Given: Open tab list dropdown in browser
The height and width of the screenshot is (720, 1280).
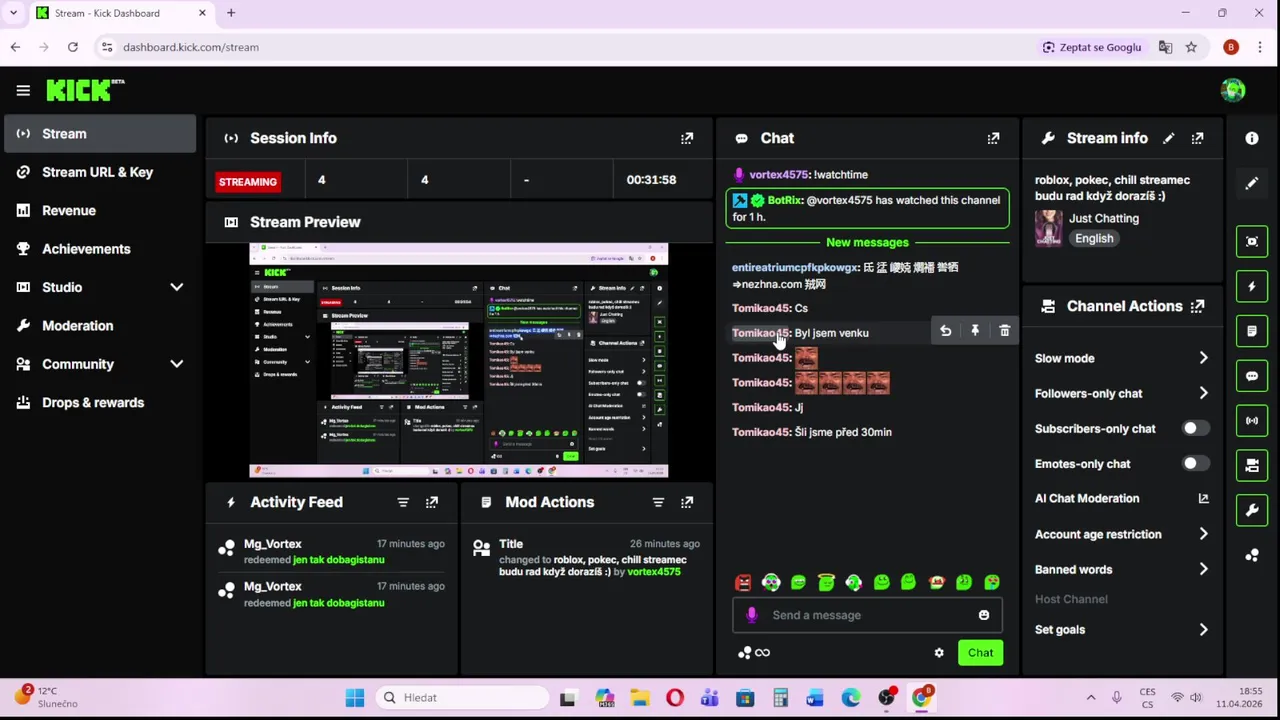Looking at the screenshot, I should [13, 13].
